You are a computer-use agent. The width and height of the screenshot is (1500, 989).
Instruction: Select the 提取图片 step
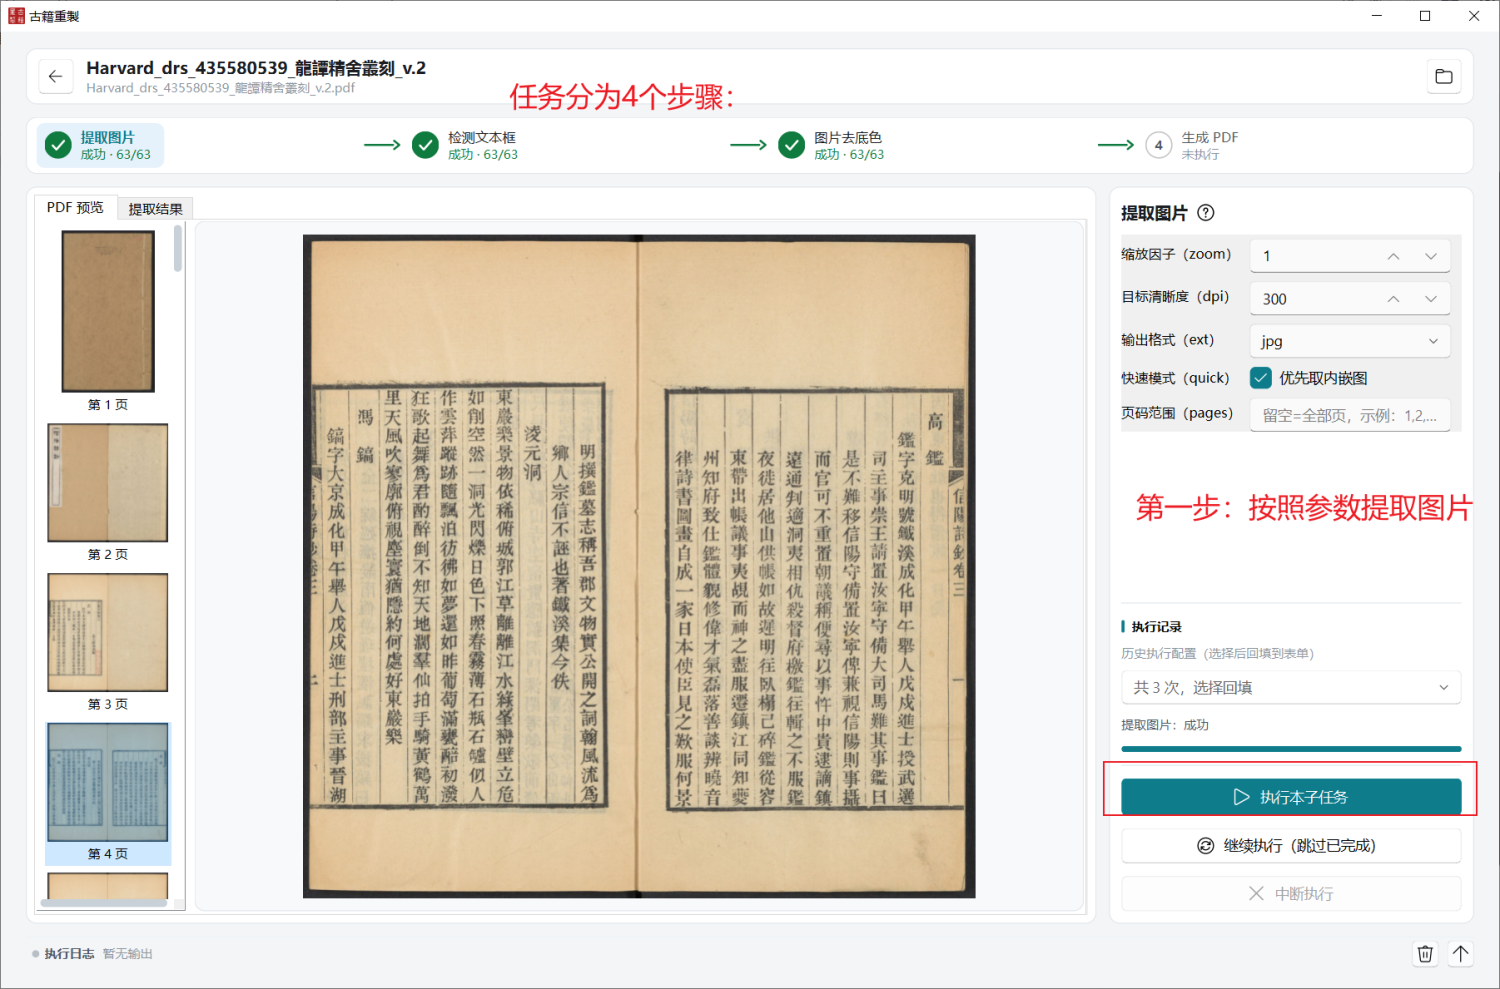coord(101,145)
